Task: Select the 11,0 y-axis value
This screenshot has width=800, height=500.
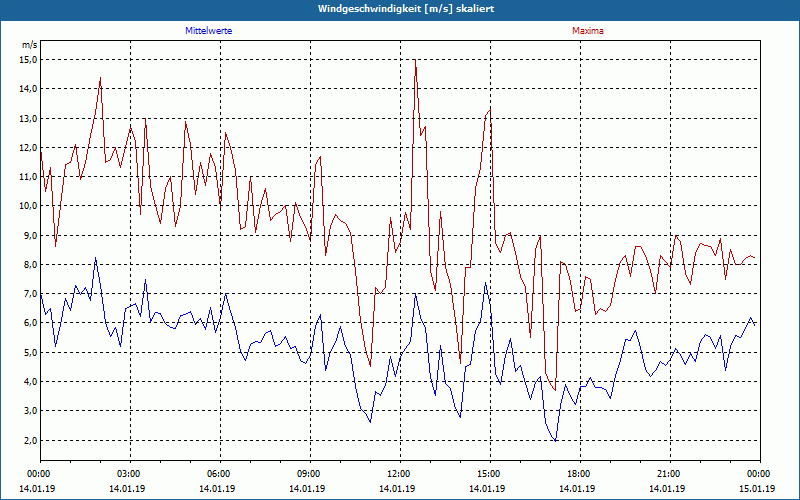Action: (x=29, y=177)
